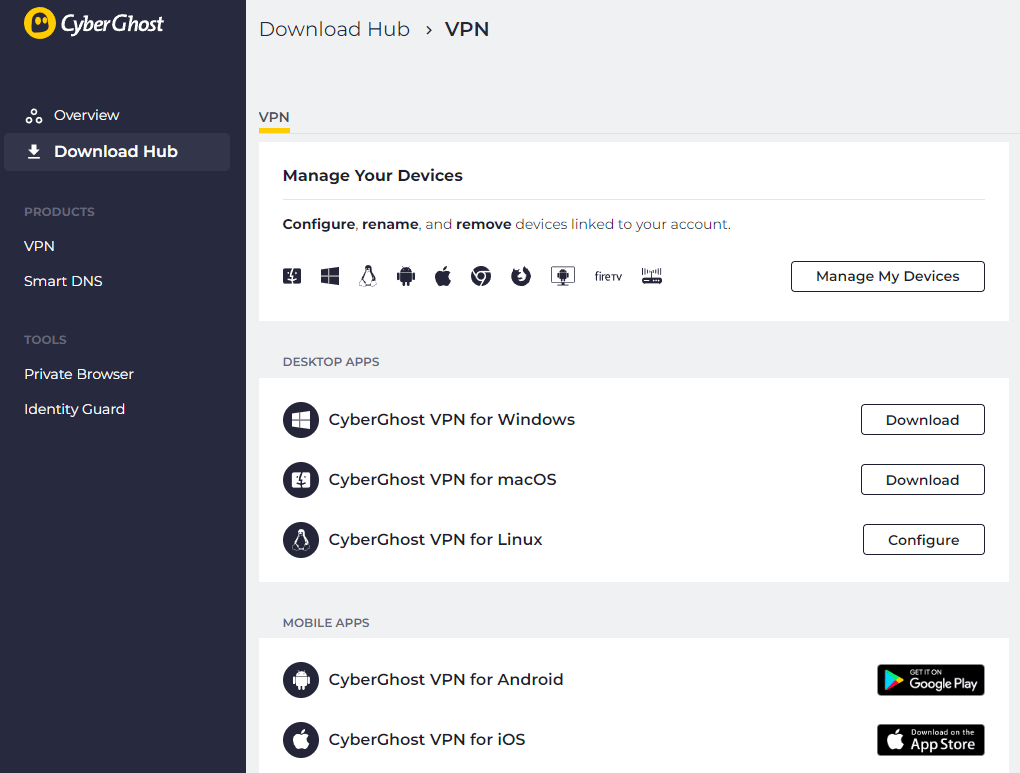
Task: Download CyberGhost VPN for Windows
Action: [922, 420]
